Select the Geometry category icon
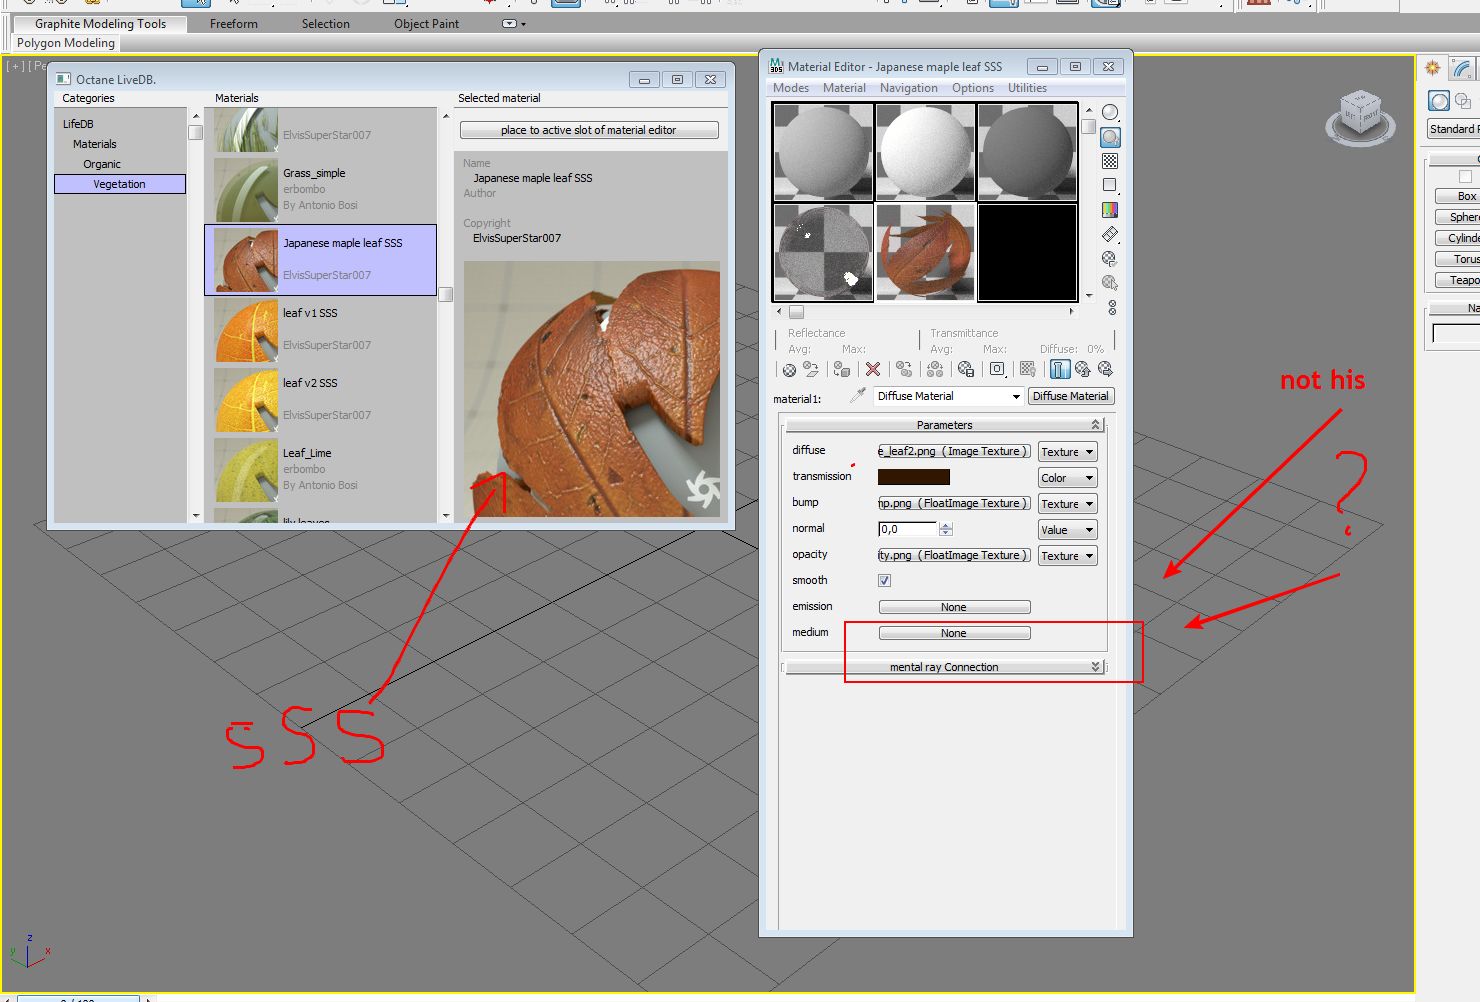The image size is (1480, 1002). [1439, 101]
